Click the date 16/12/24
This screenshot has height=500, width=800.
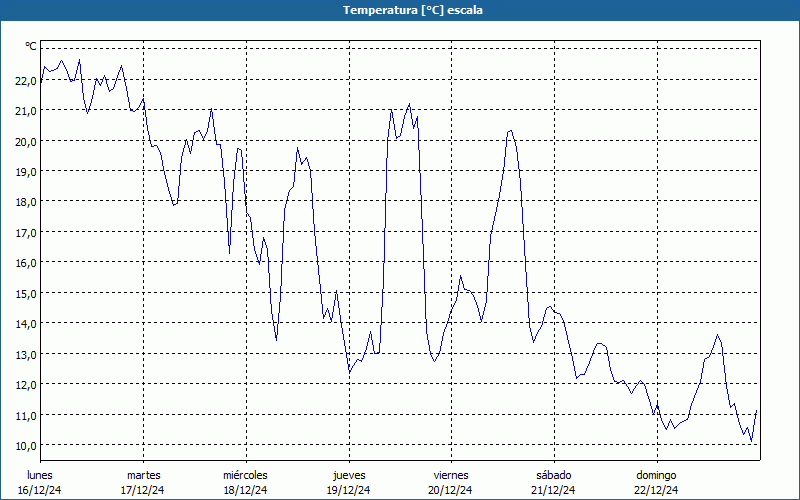[x=40, y=490]
